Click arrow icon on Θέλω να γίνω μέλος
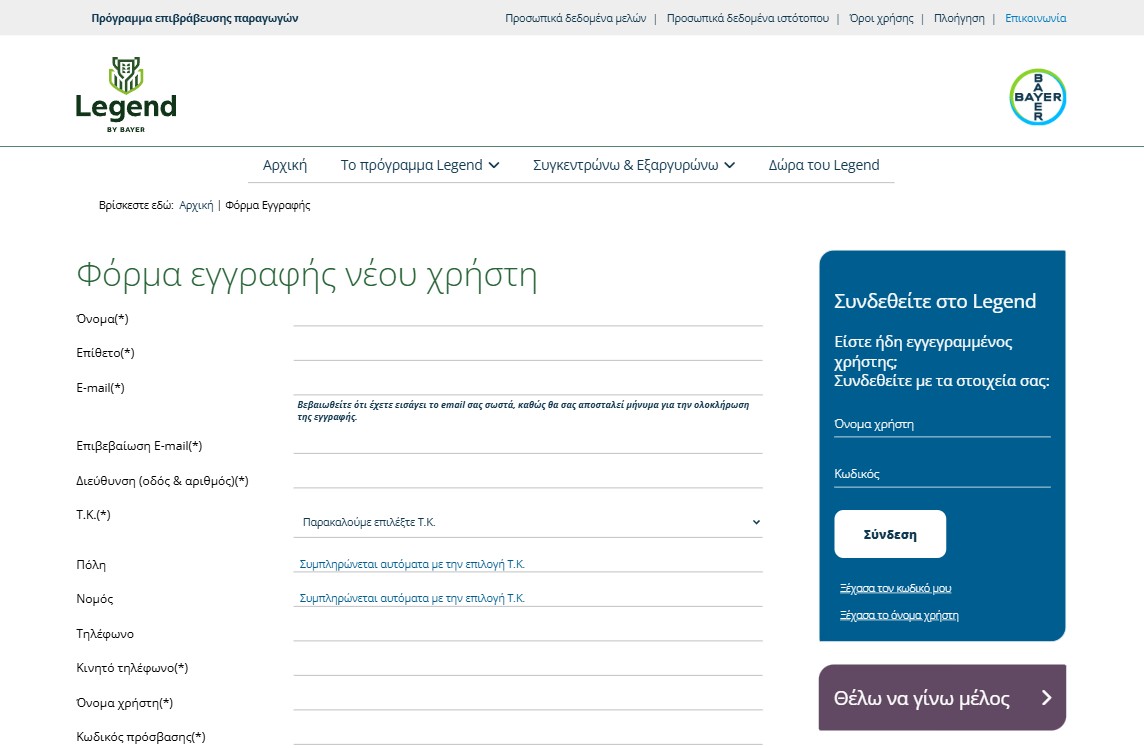 [x=1046, y=698]
